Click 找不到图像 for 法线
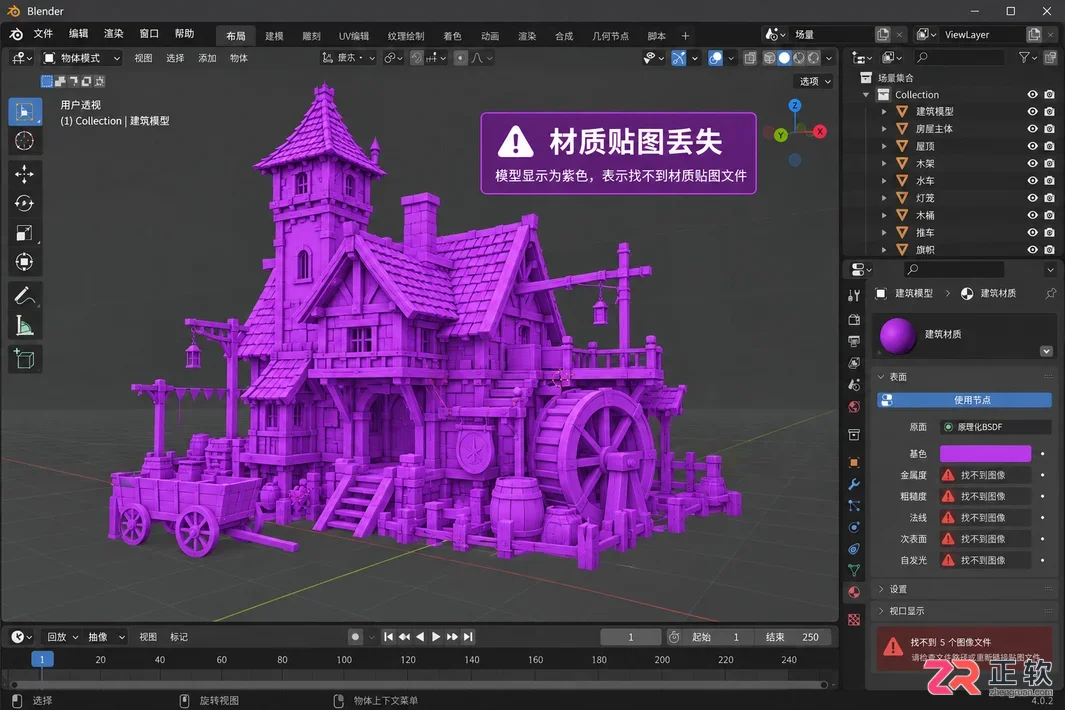Screen dimensions: 1065x710 coord(986,518)
